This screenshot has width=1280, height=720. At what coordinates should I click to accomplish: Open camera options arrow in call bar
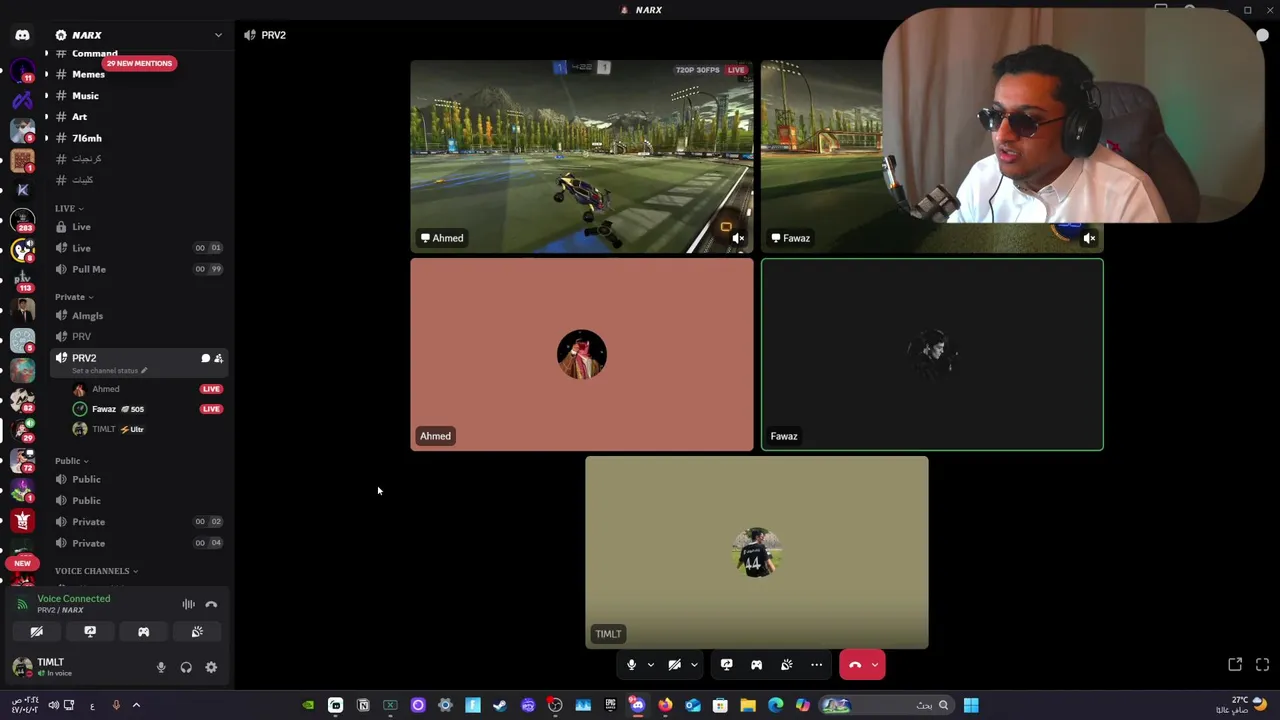click(694, 665)
